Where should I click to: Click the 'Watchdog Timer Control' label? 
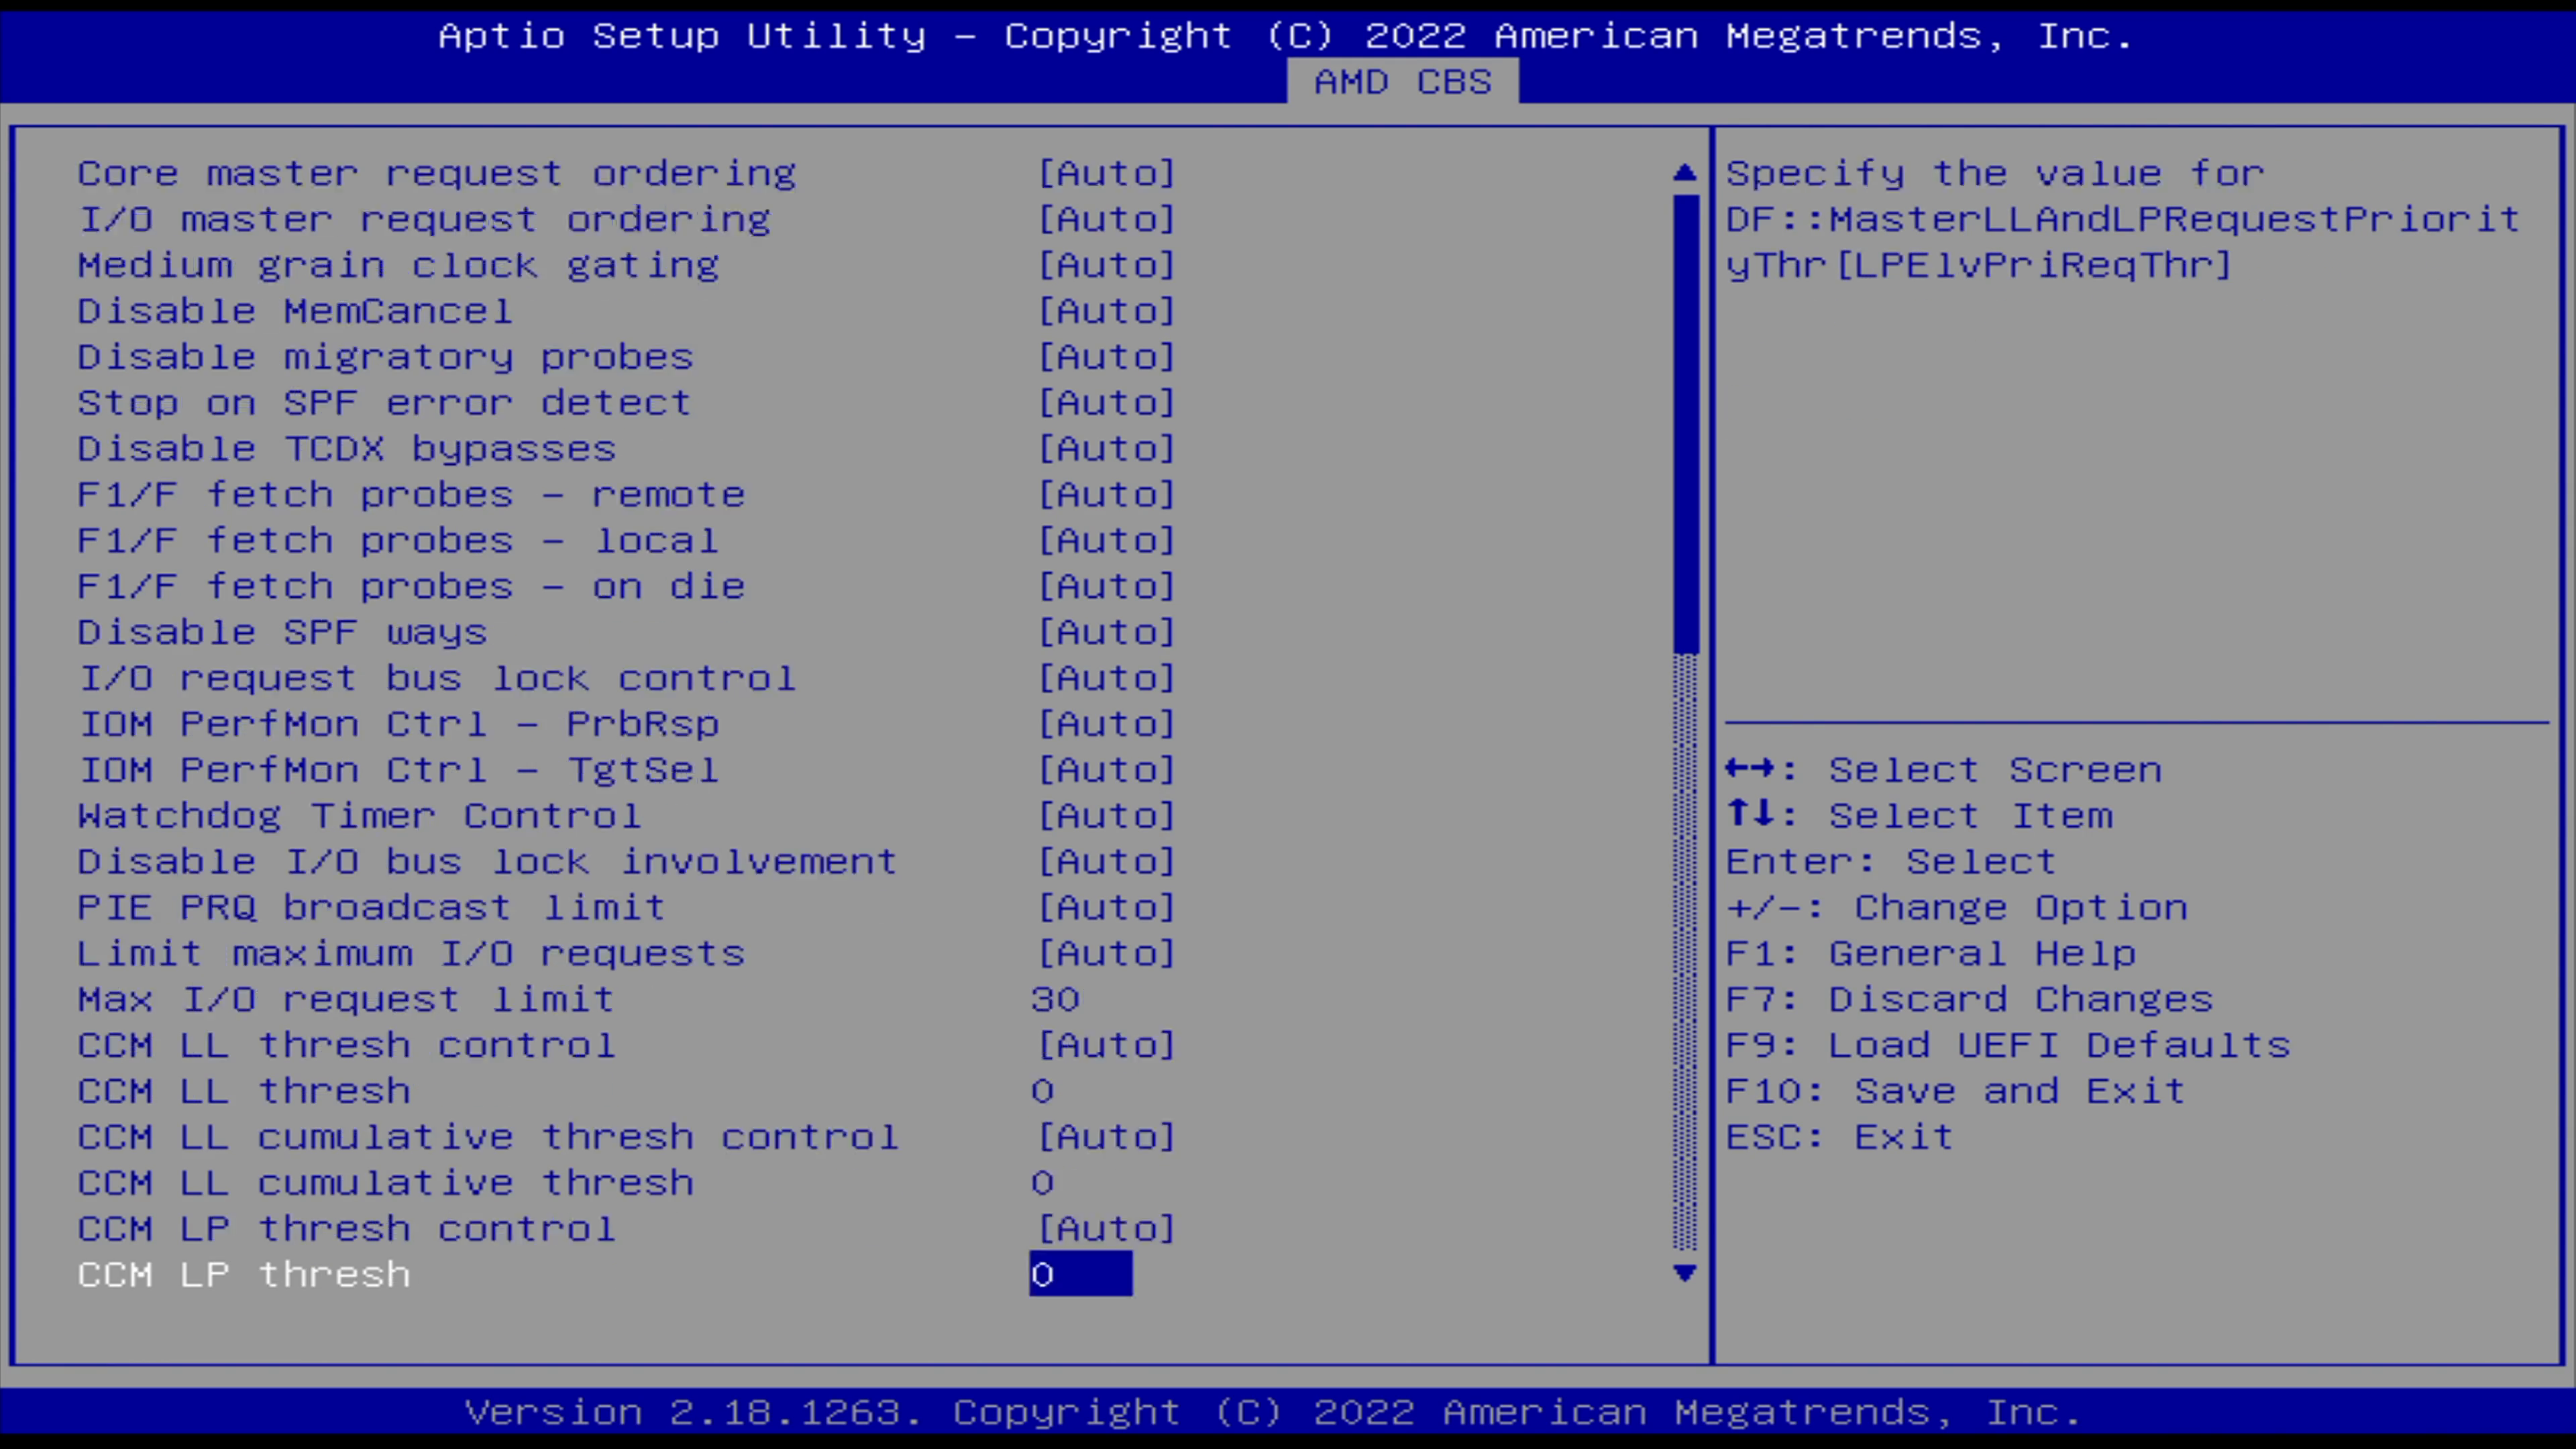point(360,816)
